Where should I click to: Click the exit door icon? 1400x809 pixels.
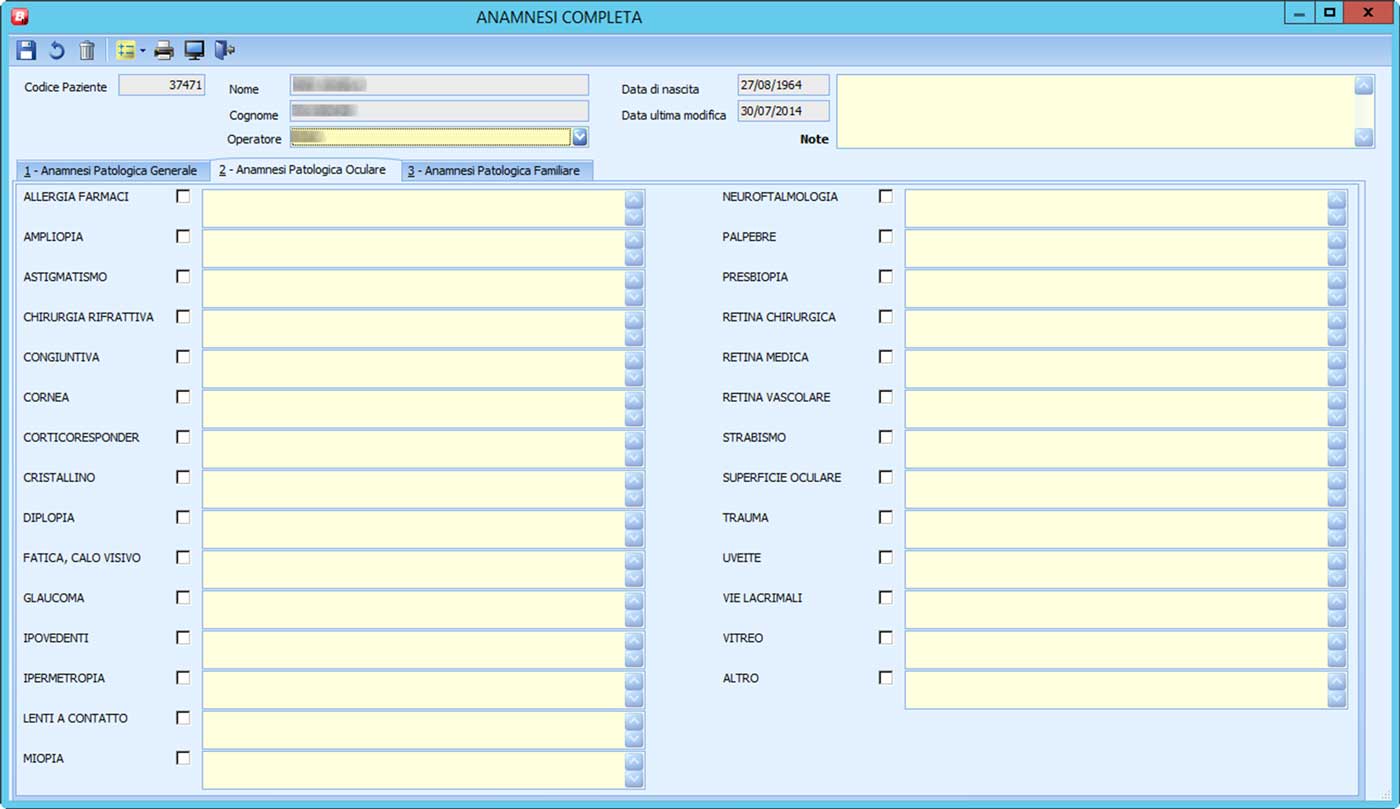(225, 50)
